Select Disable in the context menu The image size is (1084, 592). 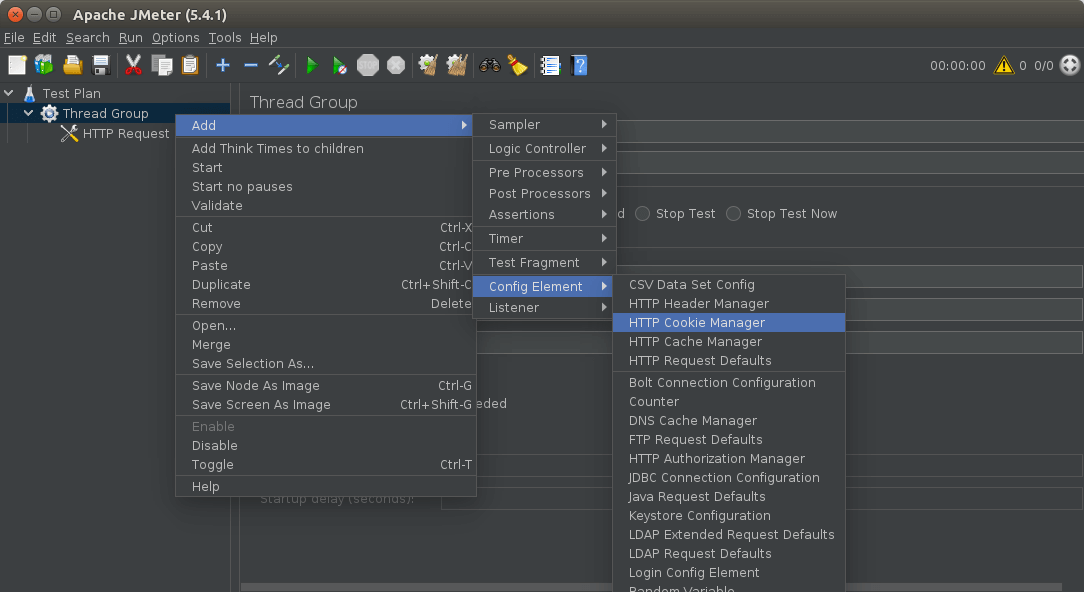[x=215, y=446]
